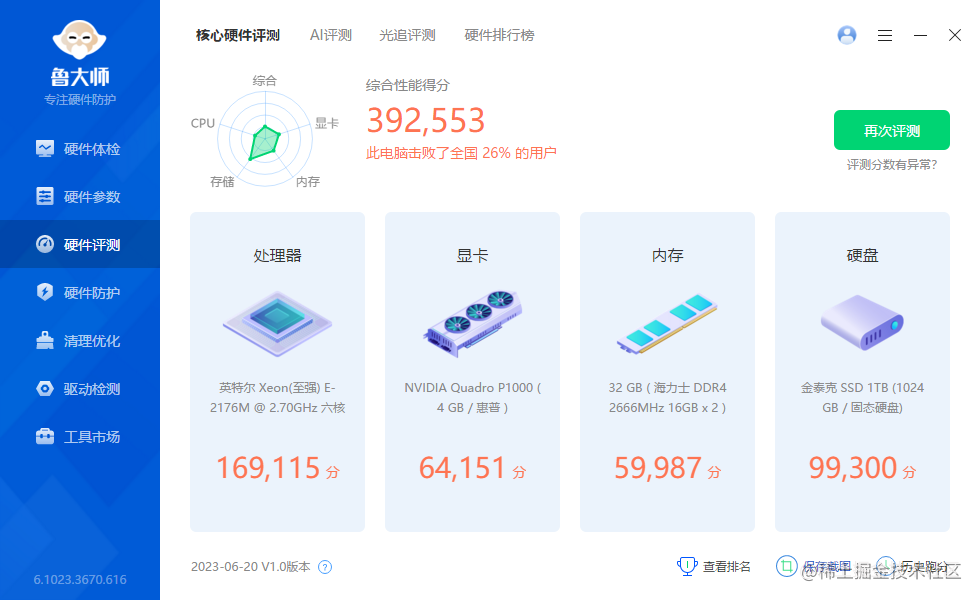Click the 金泰克 SSD 1TB description
The width and height of the screenshot is (980, 600).
click(x=862, y=398)
